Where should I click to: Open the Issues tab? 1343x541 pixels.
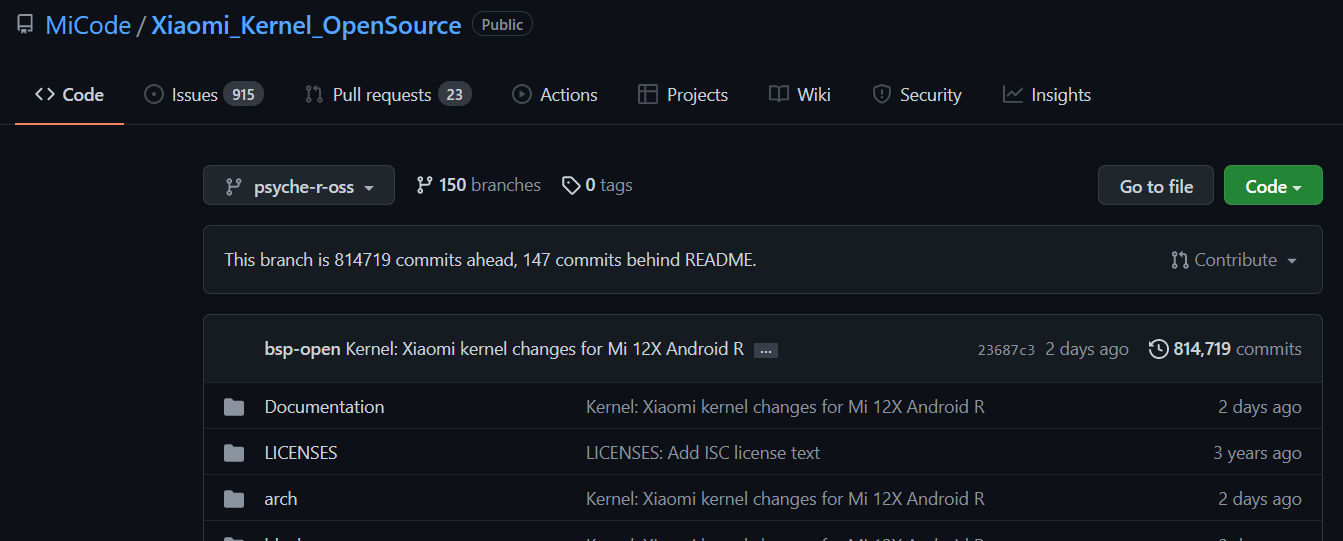tap(204, 95)
